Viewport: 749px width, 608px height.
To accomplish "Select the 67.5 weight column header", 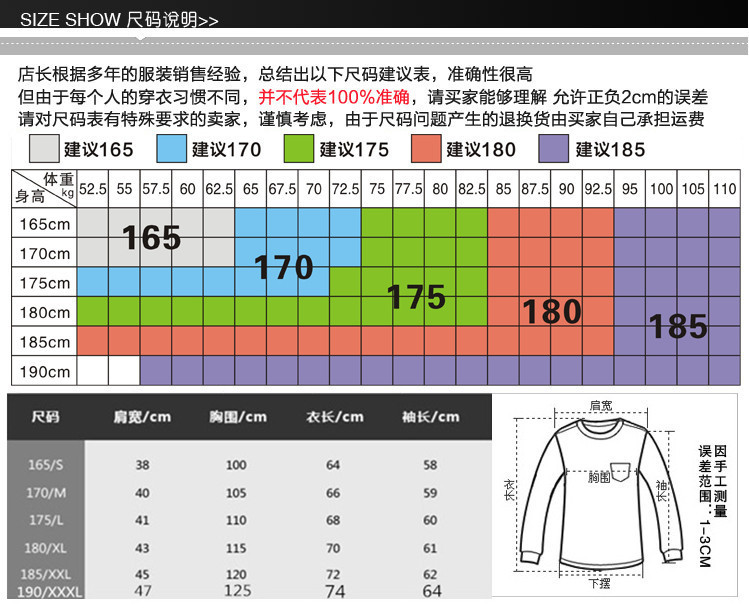I will click(x=282, y=189).
